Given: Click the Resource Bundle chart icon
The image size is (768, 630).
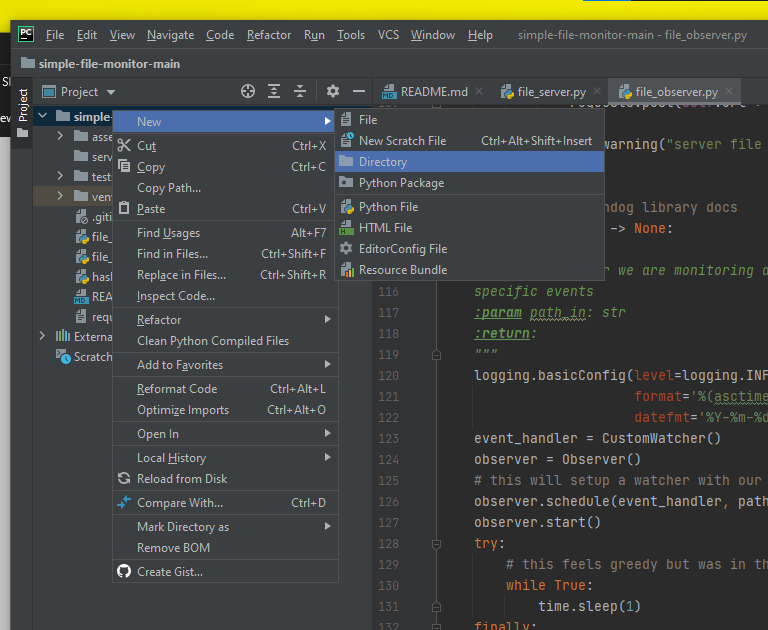Looking at the screenshot, I should (x=347, y=270).
